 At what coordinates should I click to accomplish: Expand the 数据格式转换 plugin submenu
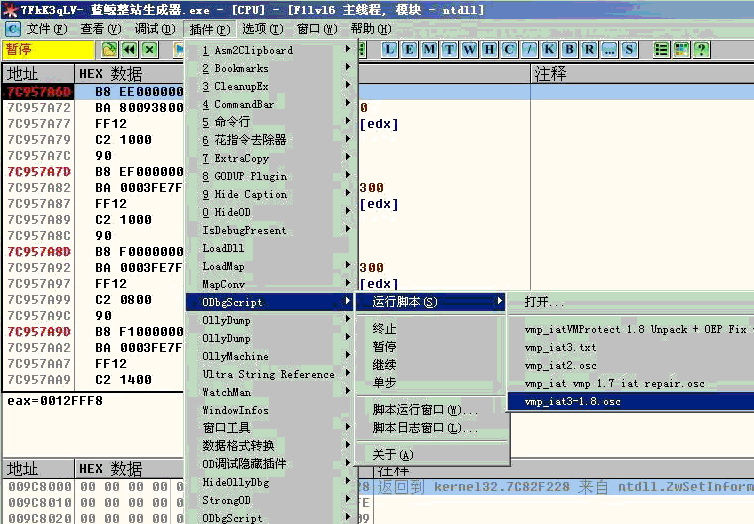click(x=271, y=446)
